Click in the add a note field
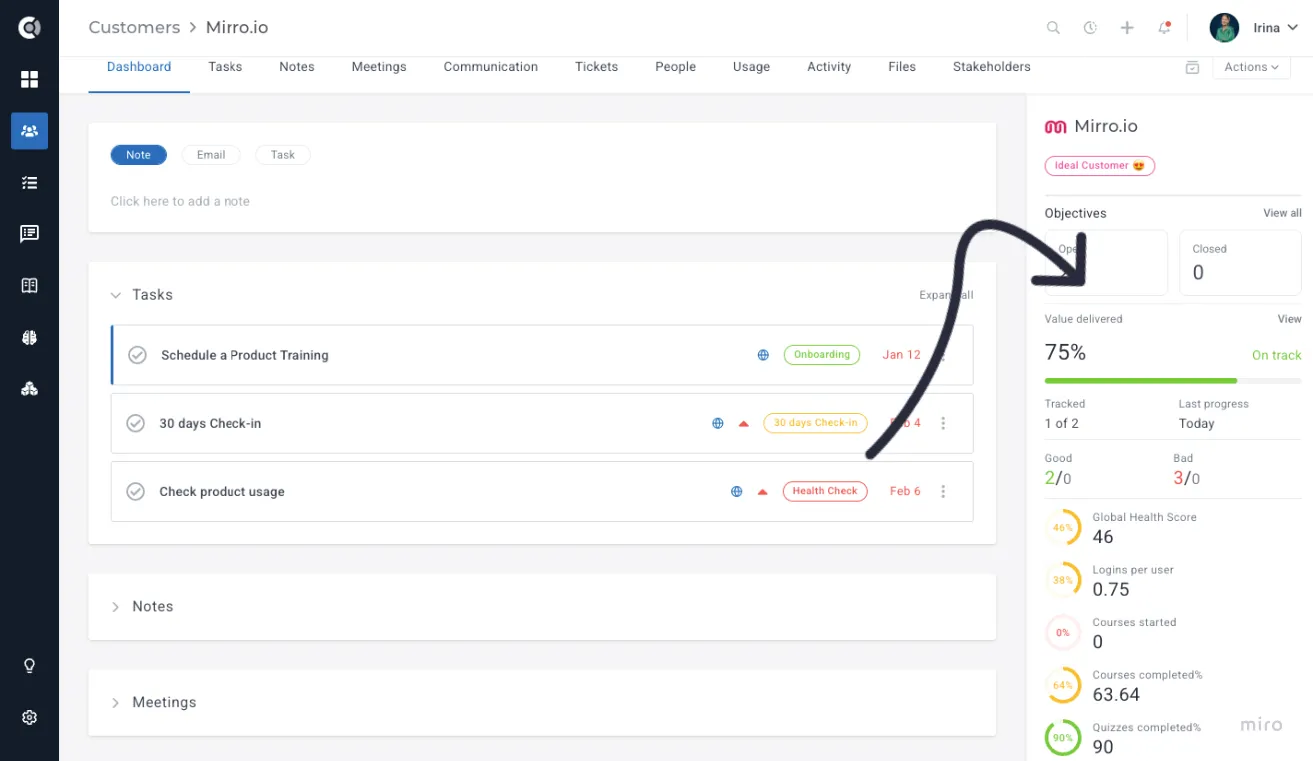This screenshot has height=761, width=1313. point(542,201)
